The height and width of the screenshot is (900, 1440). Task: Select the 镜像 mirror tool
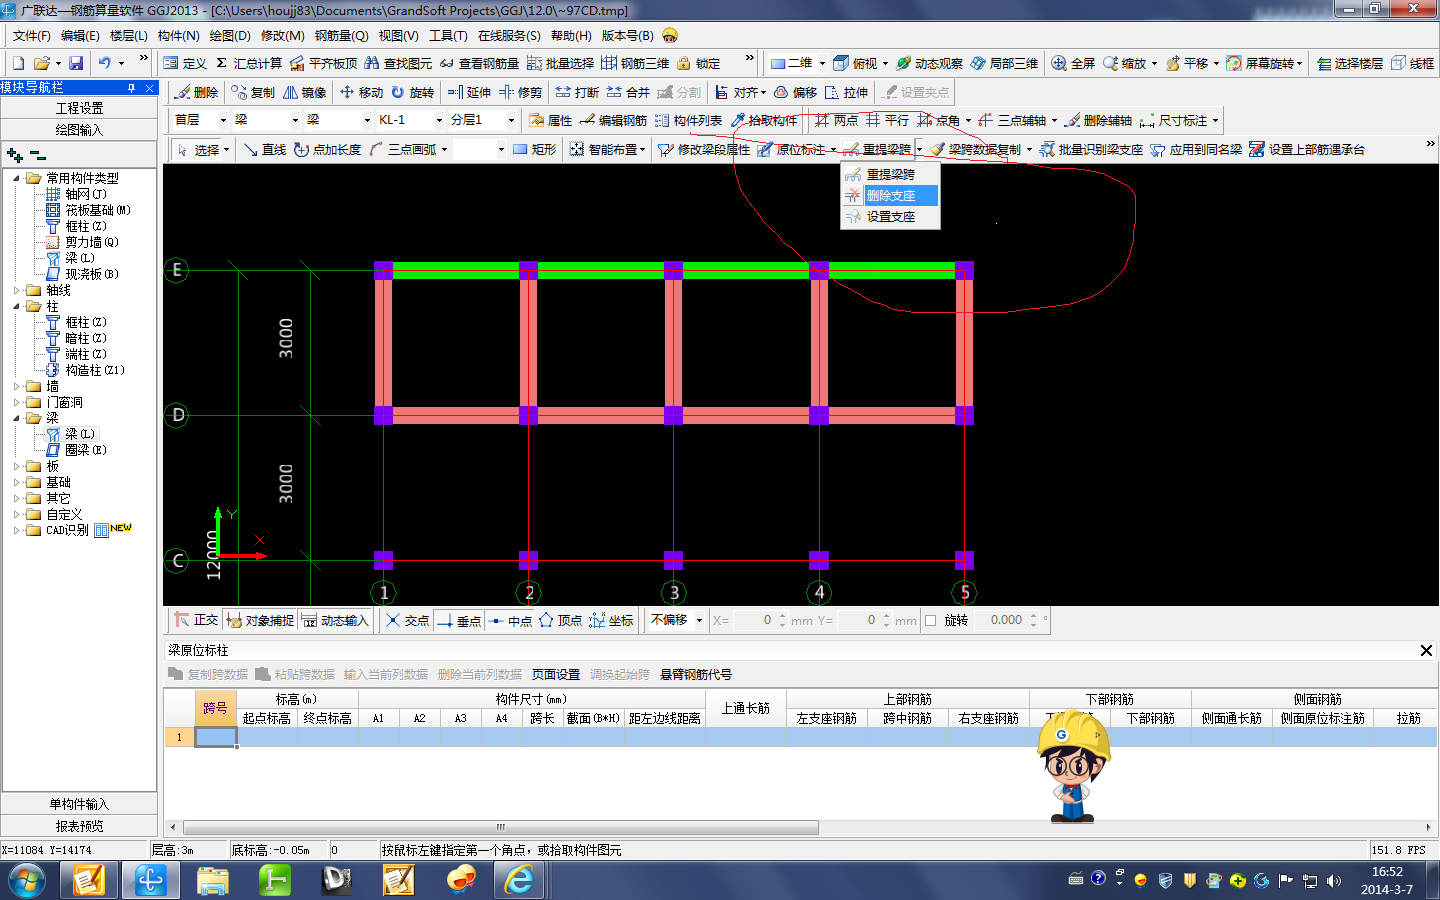pos(304,92)
